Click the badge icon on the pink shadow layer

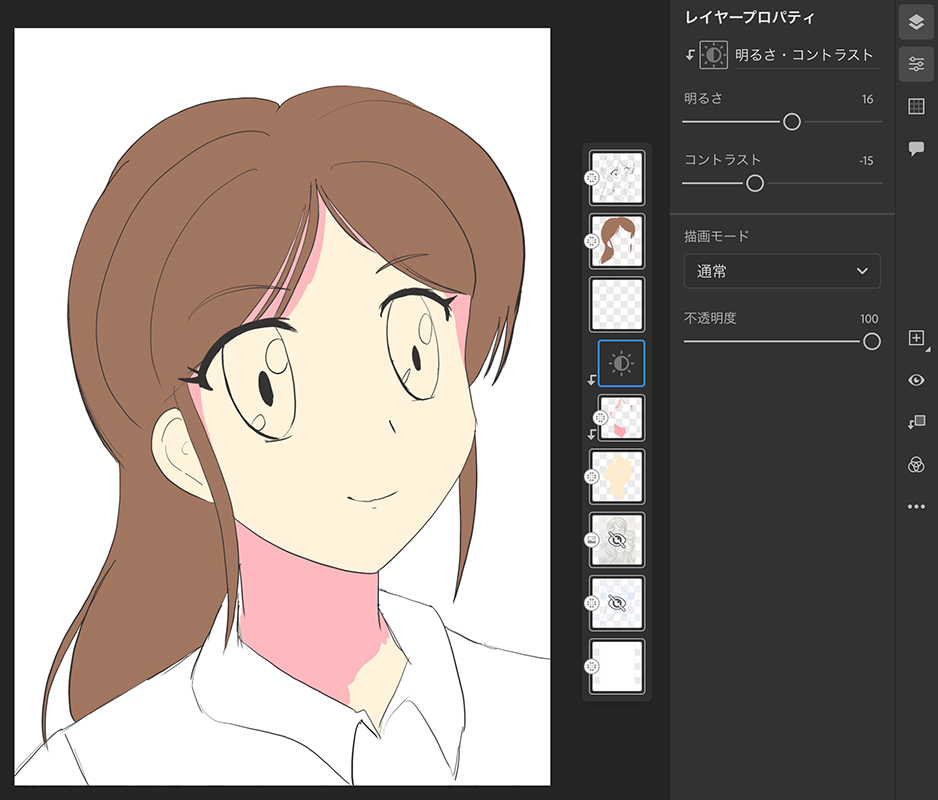coord(599,418)
